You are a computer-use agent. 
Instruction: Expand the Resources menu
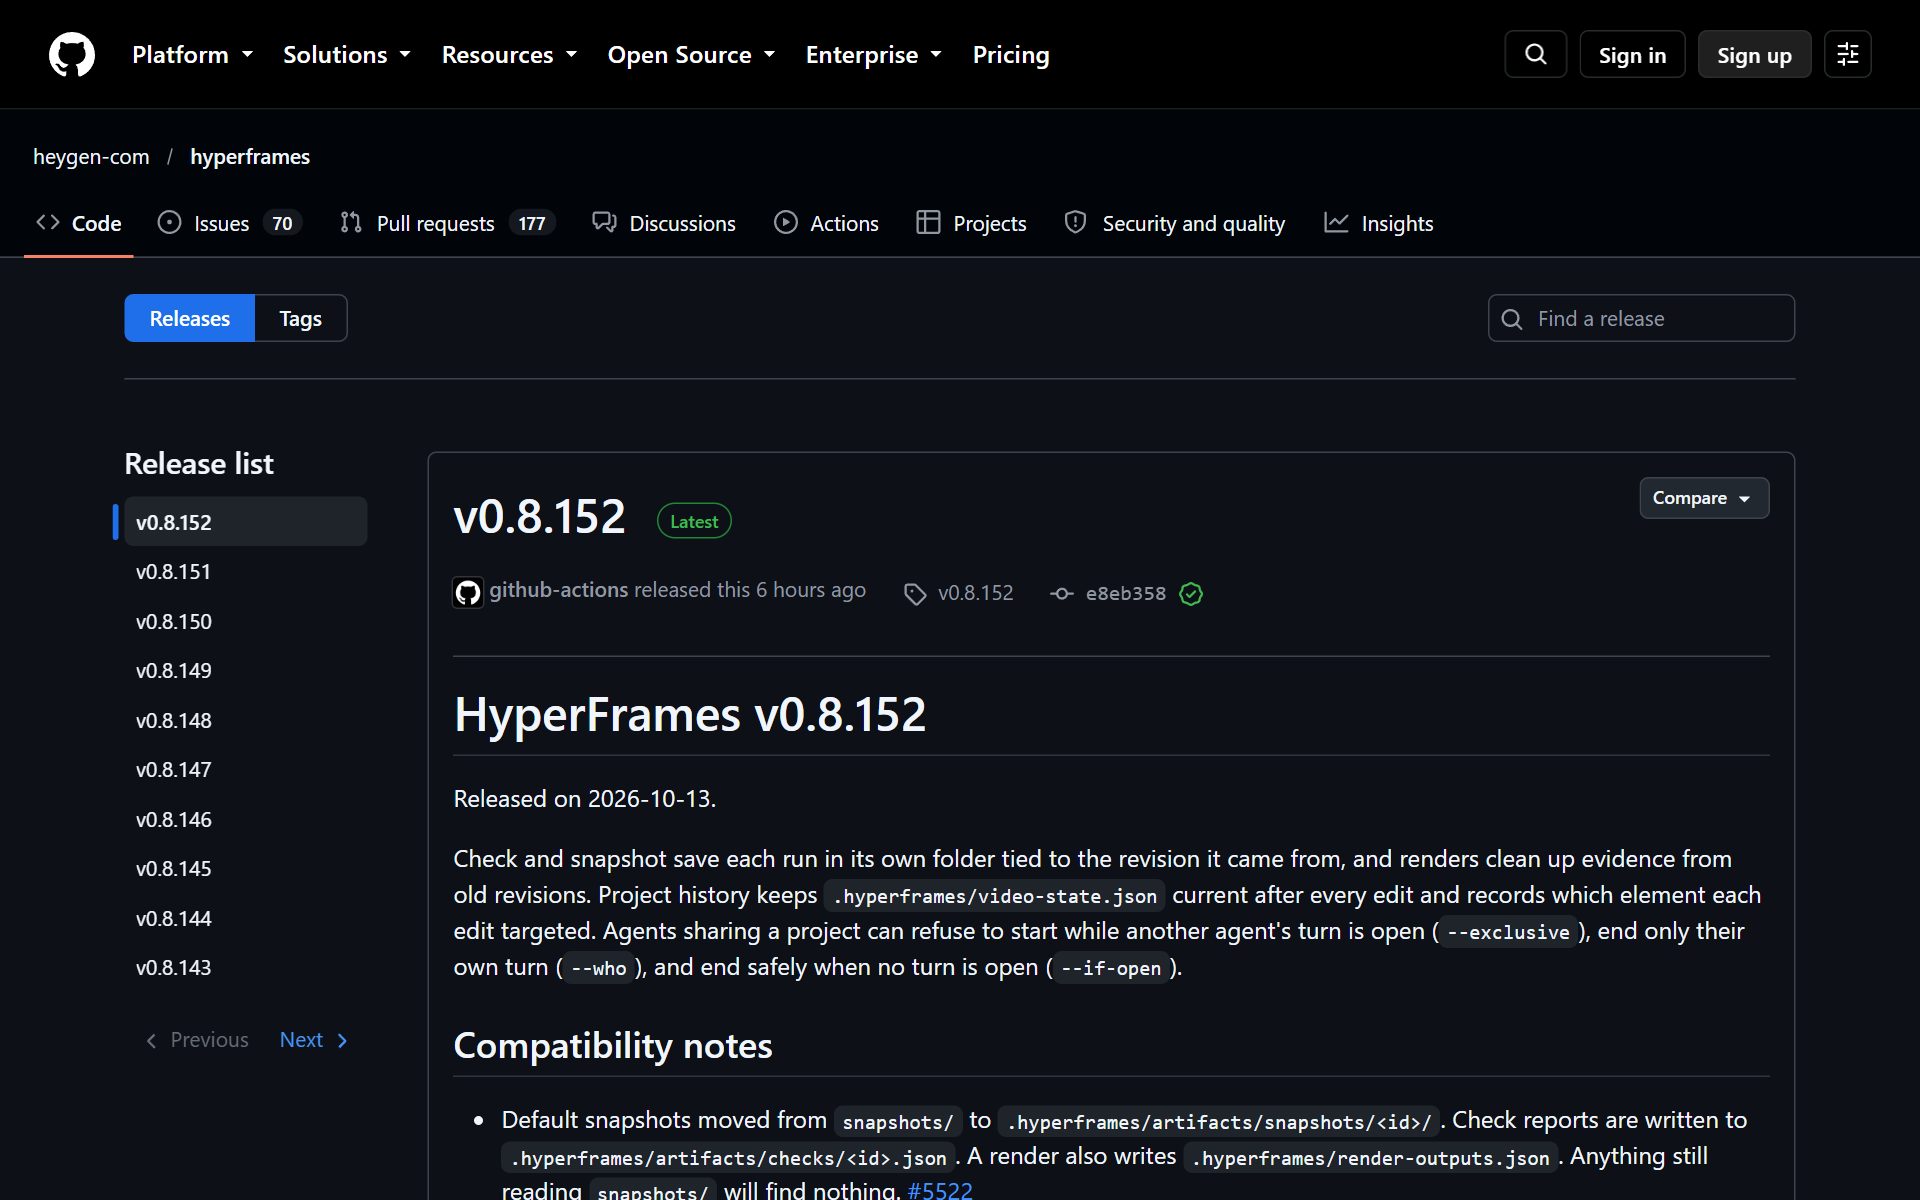coord(509,55)
